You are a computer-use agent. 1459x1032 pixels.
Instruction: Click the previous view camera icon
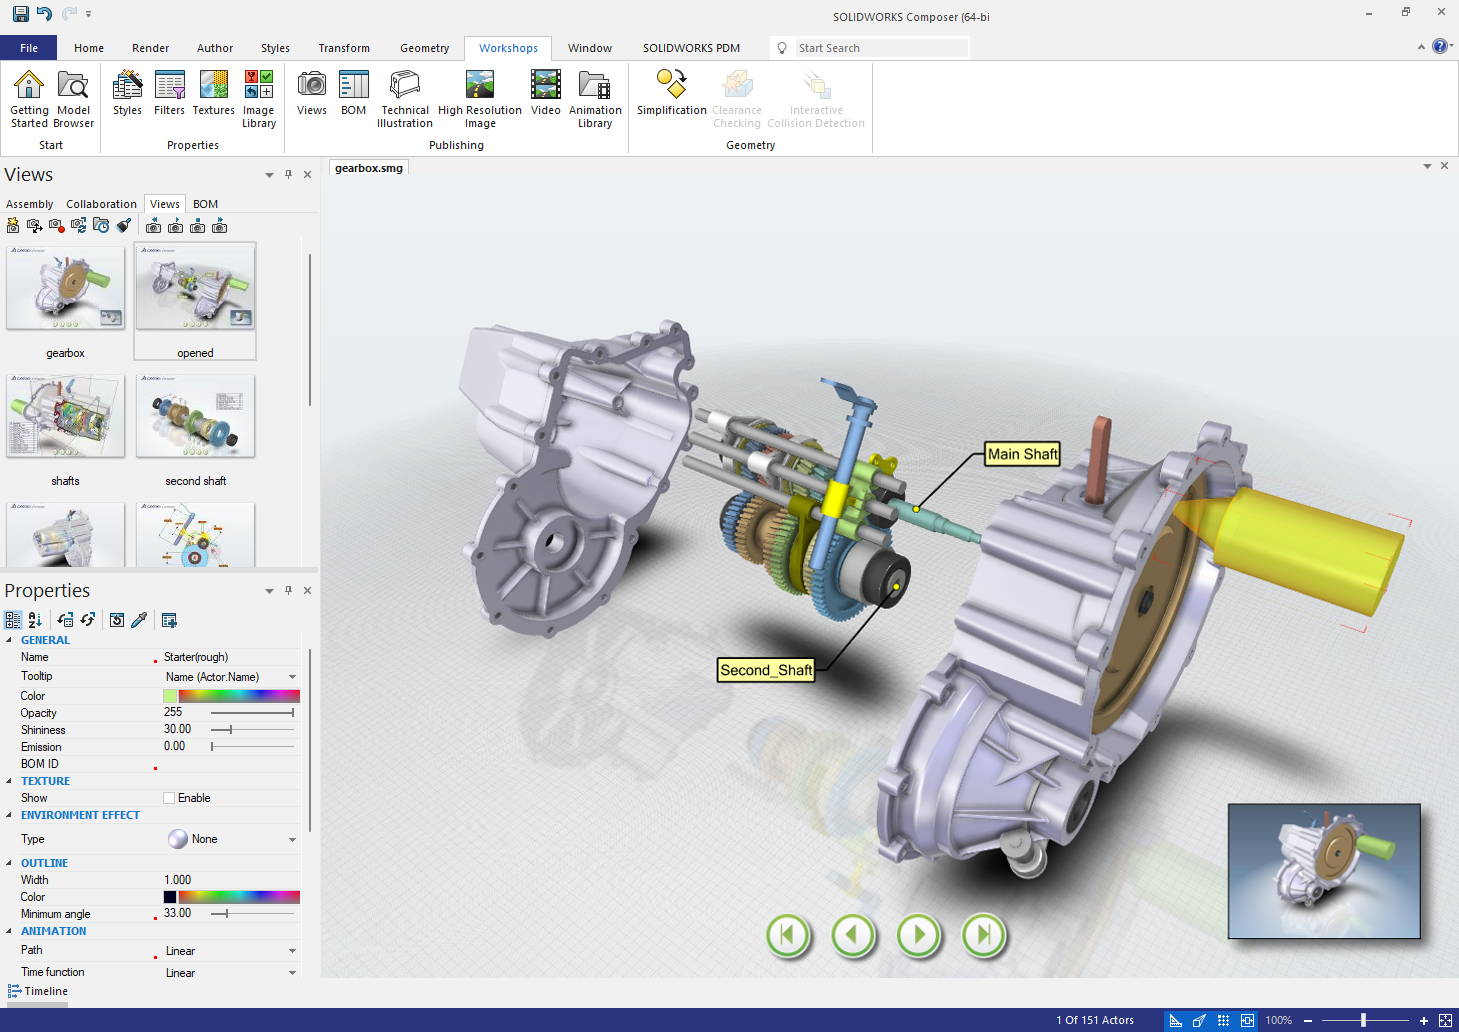153,227
